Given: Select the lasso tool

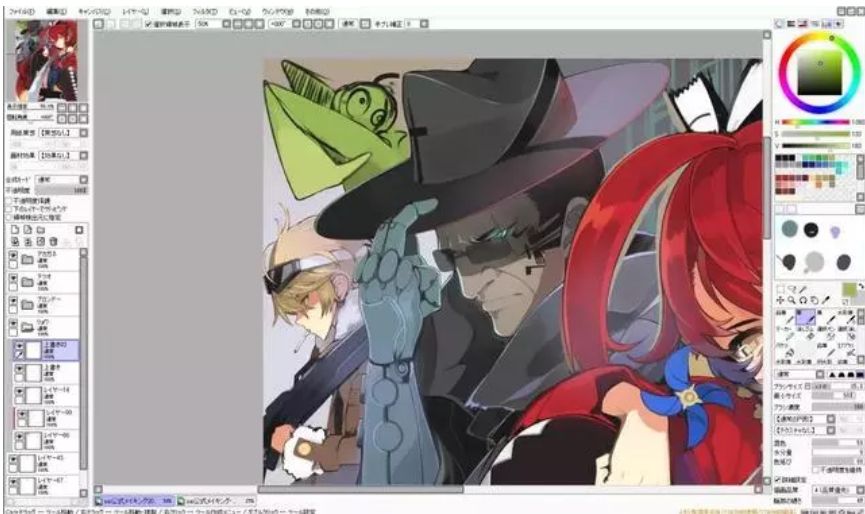Looking at the screenshot, I should click(x=792, y=290).
